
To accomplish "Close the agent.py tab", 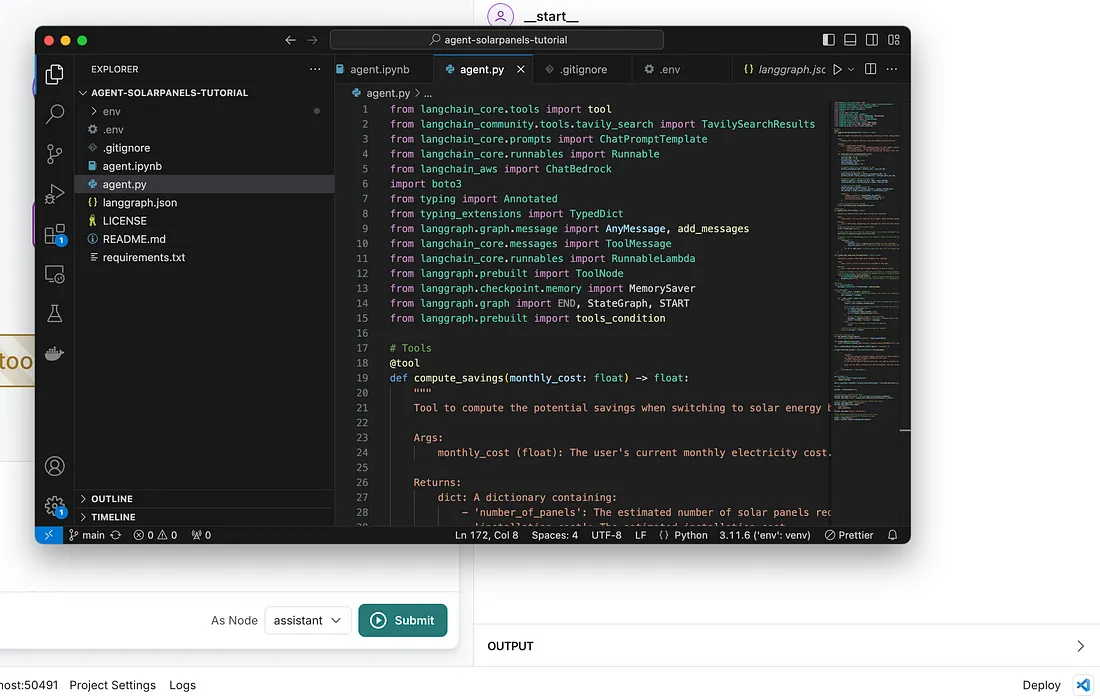I will pos(521,69).
